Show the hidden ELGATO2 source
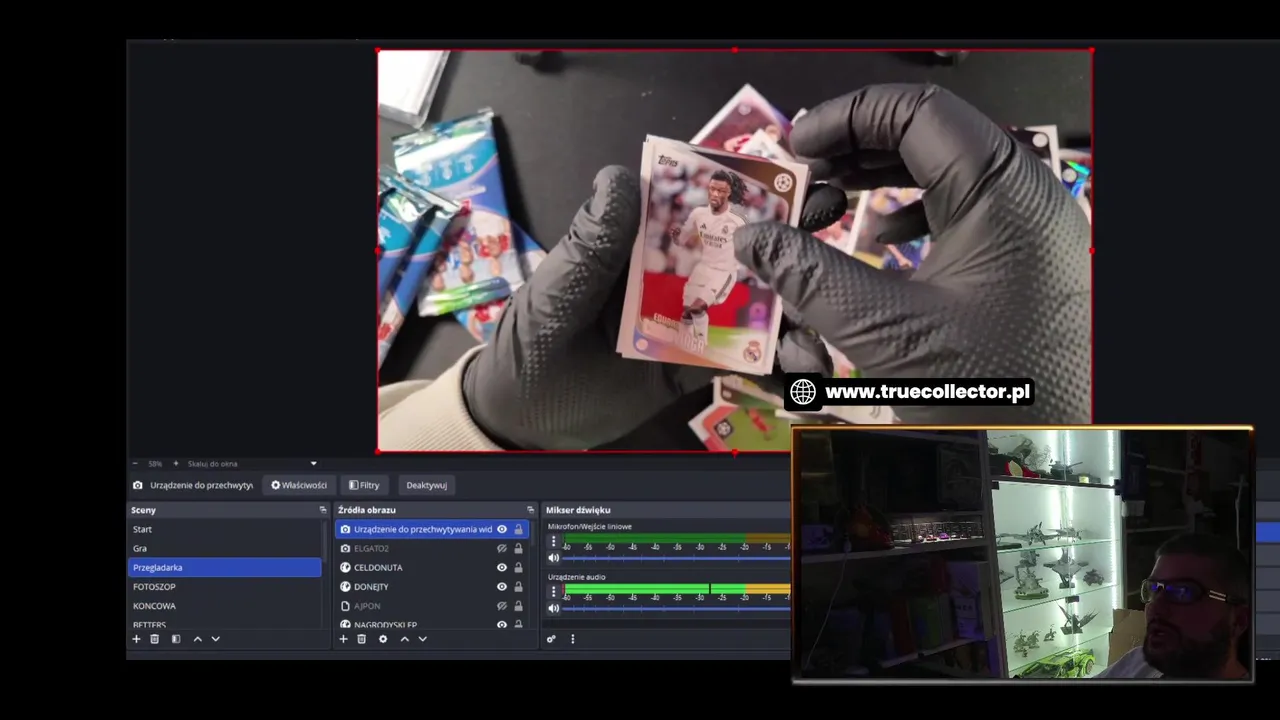Viewport: 1280px width, 720px height. 502,548
